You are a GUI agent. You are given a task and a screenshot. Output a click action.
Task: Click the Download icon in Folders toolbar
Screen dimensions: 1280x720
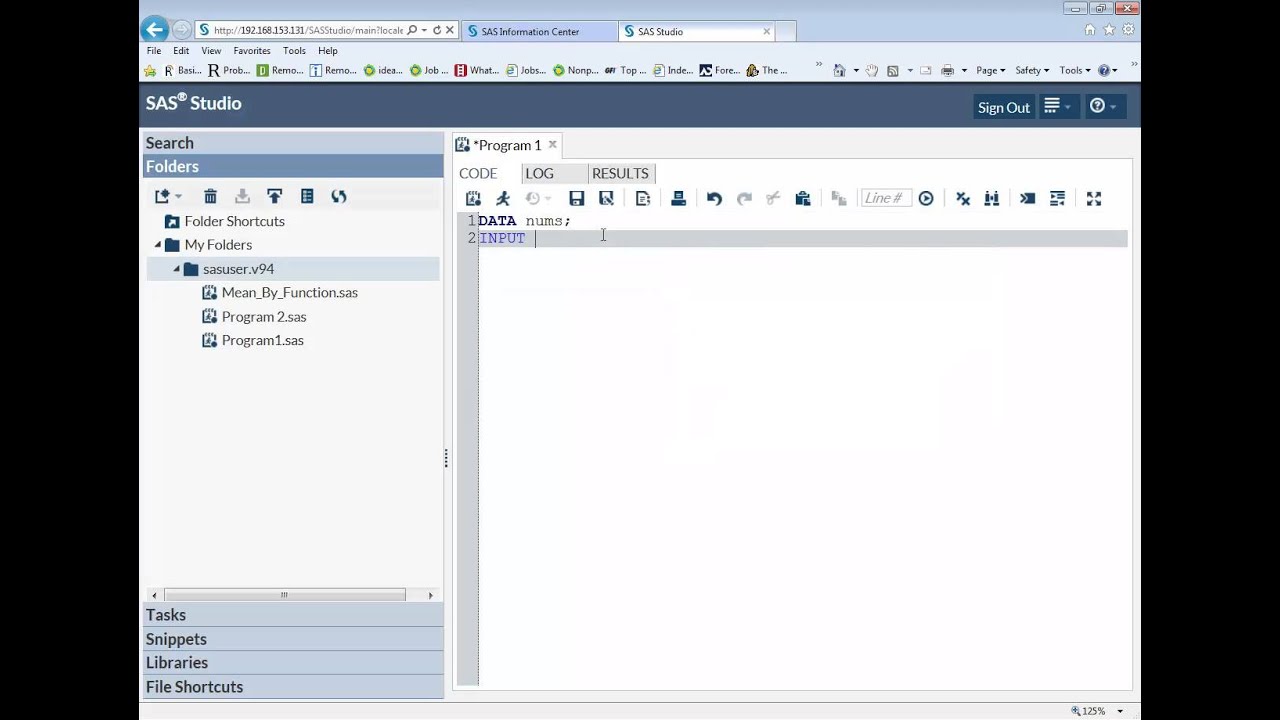pos(242,196)
